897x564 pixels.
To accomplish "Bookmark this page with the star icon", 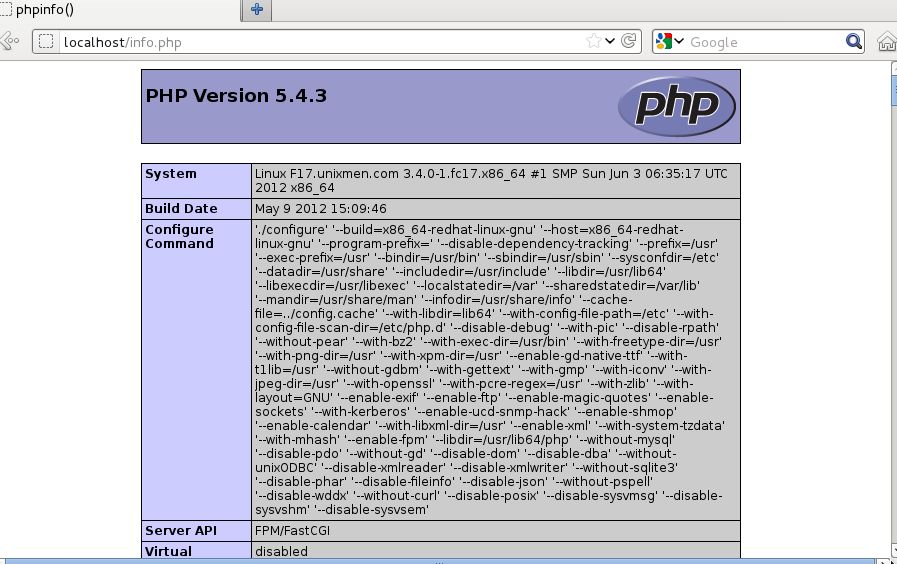I will tap(594, 41).
